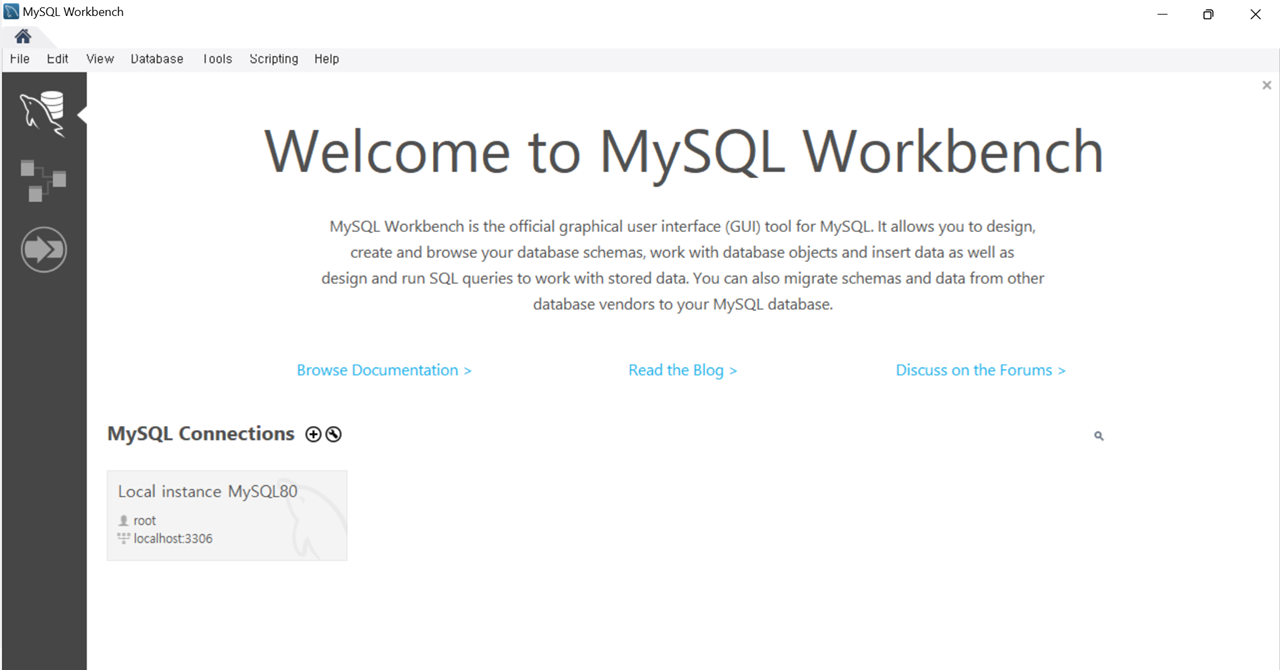1280x670 pixels.
Task: Minimize the MySQL Workbench window
Action: 1162,14
